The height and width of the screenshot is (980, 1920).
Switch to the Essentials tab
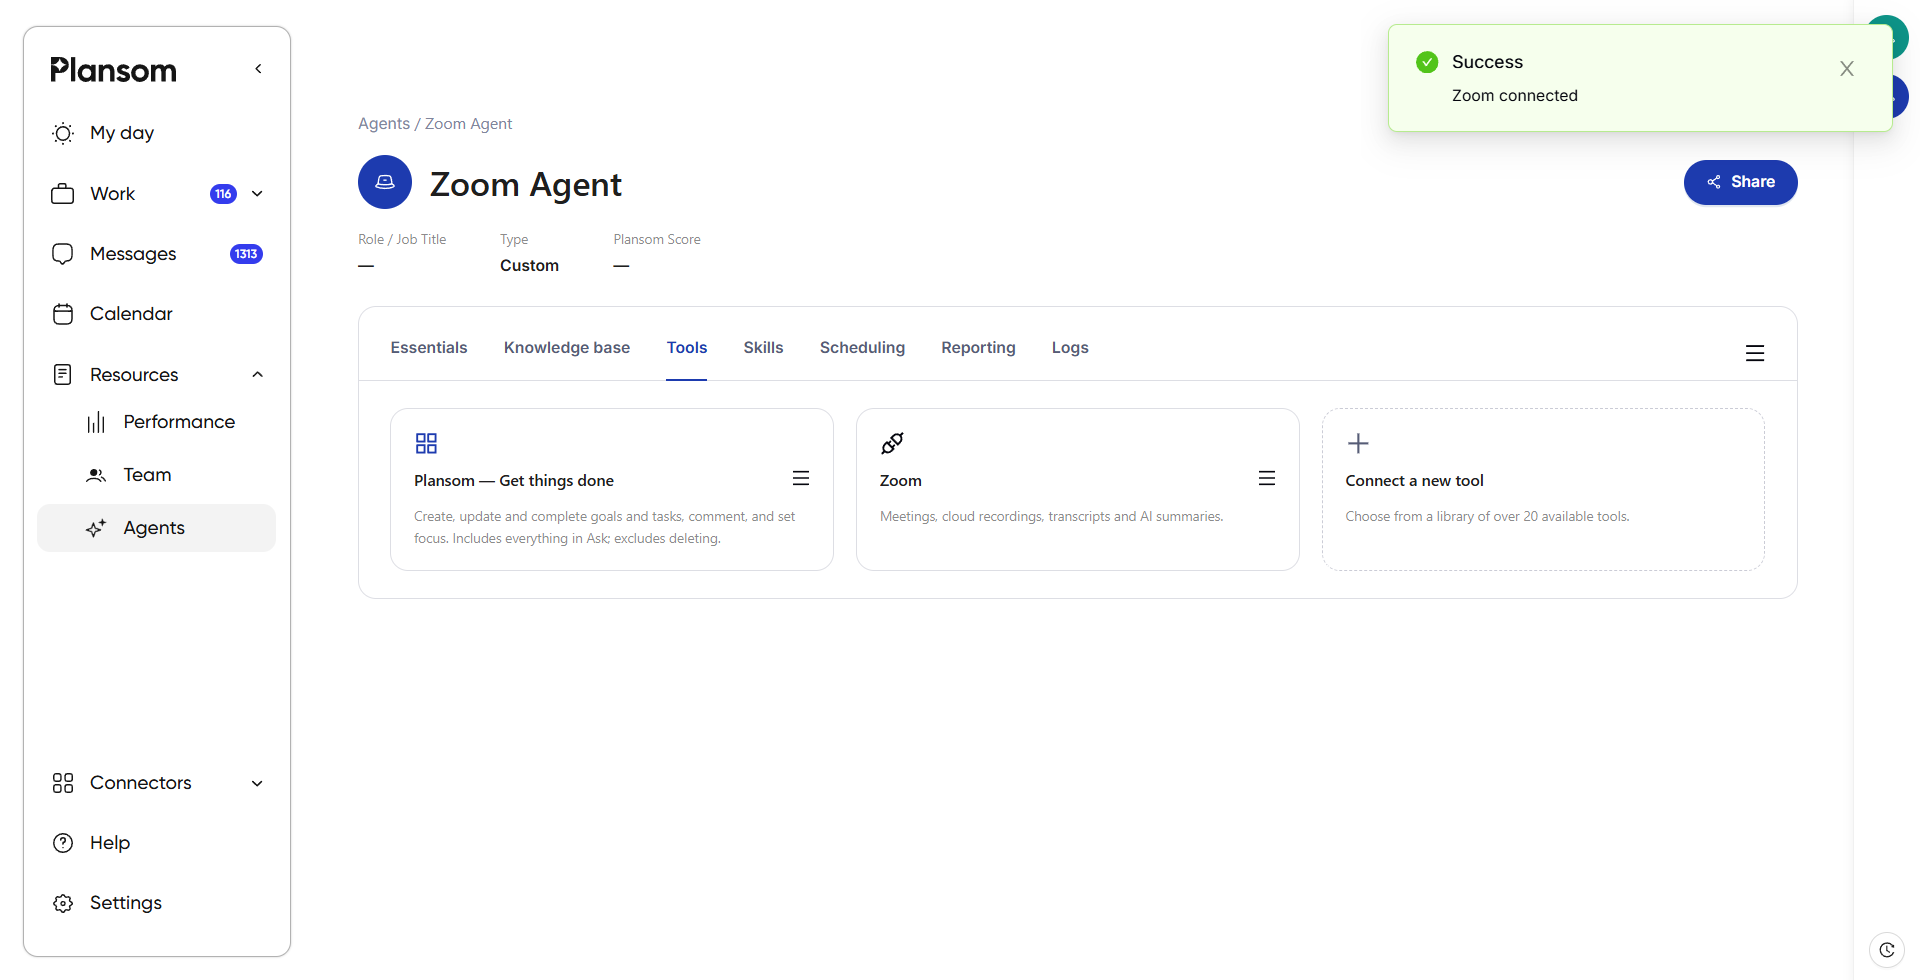point(429,347)
